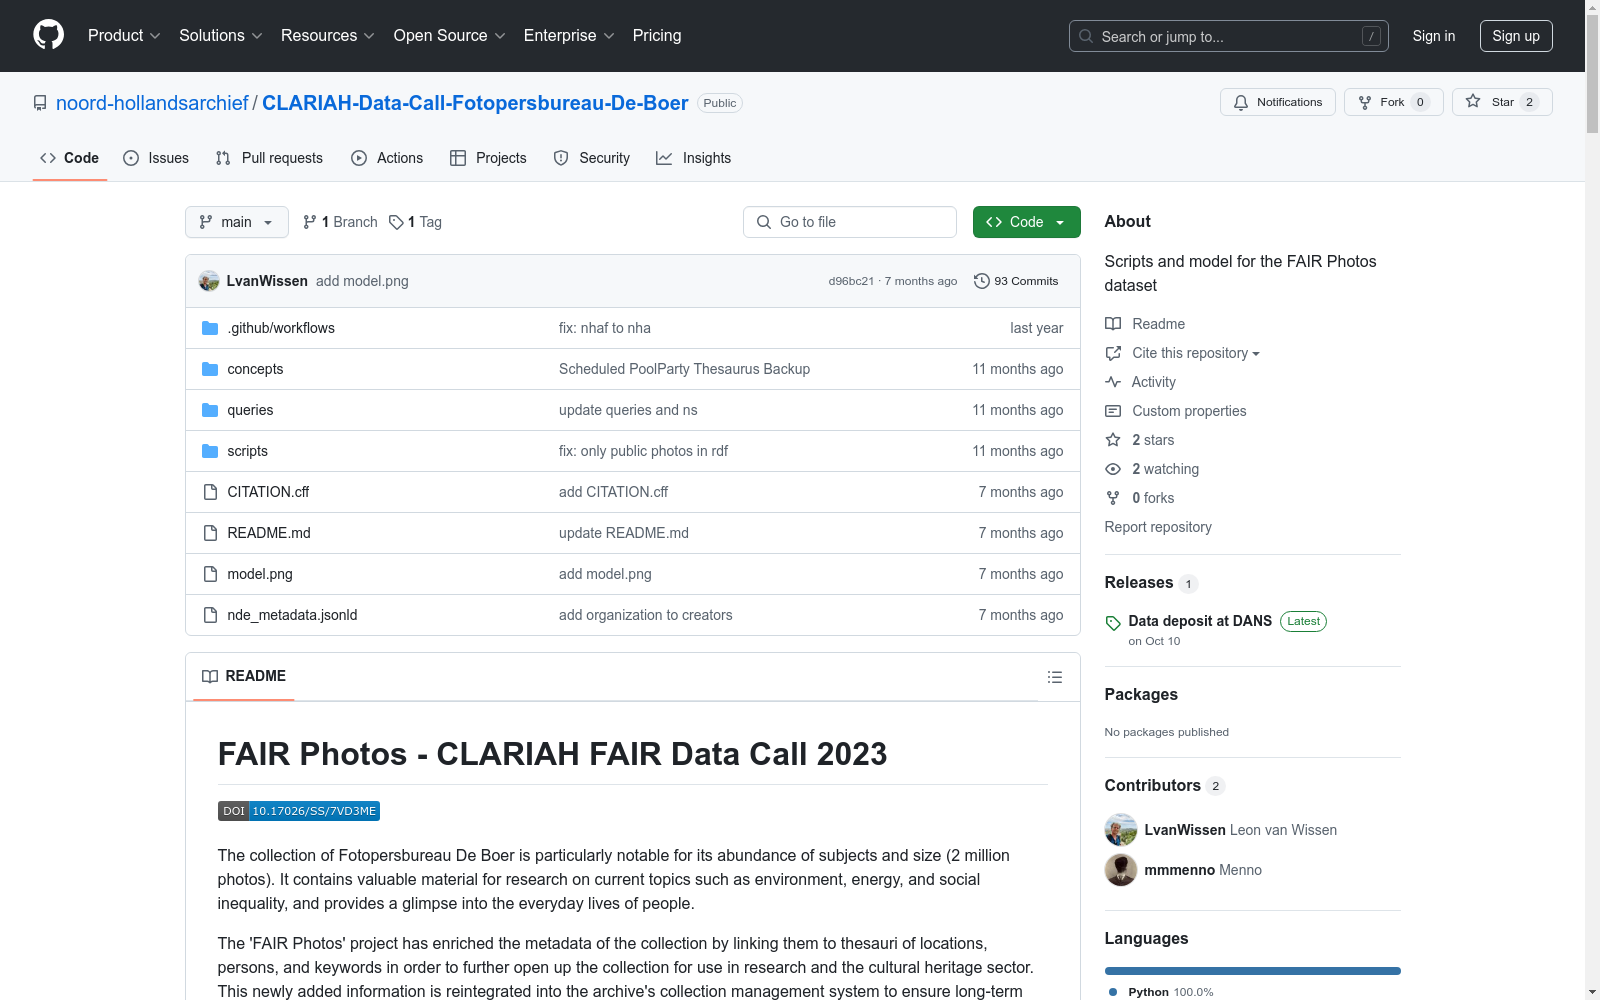Screen dimensions: 1600x1000
Task: Focus the Go to file field
Action: coord(850,222)
